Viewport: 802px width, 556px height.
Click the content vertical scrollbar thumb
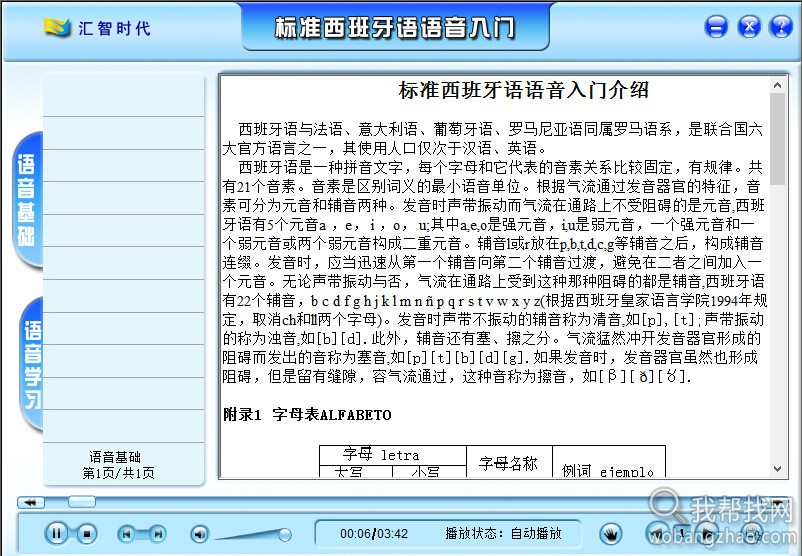click(777, 139)
